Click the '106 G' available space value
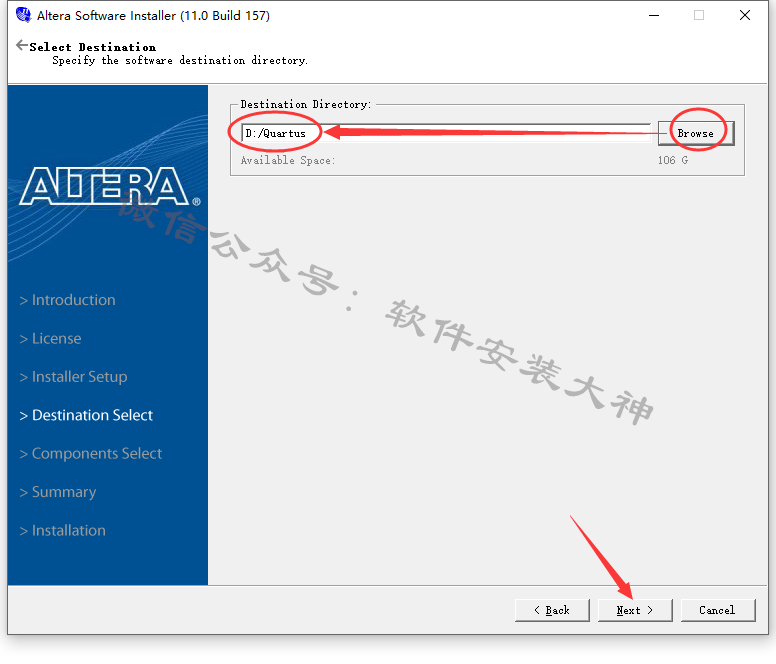Viewport: 776px width, 664px height. (x=673, y=160)
